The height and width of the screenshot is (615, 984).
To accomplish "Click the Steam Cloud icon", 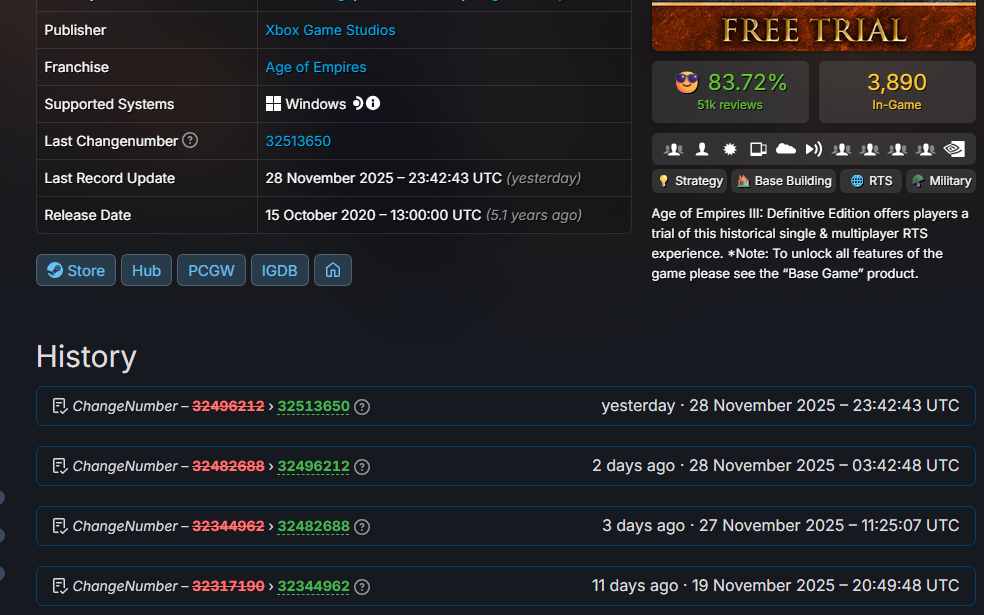I will (786, 149).
